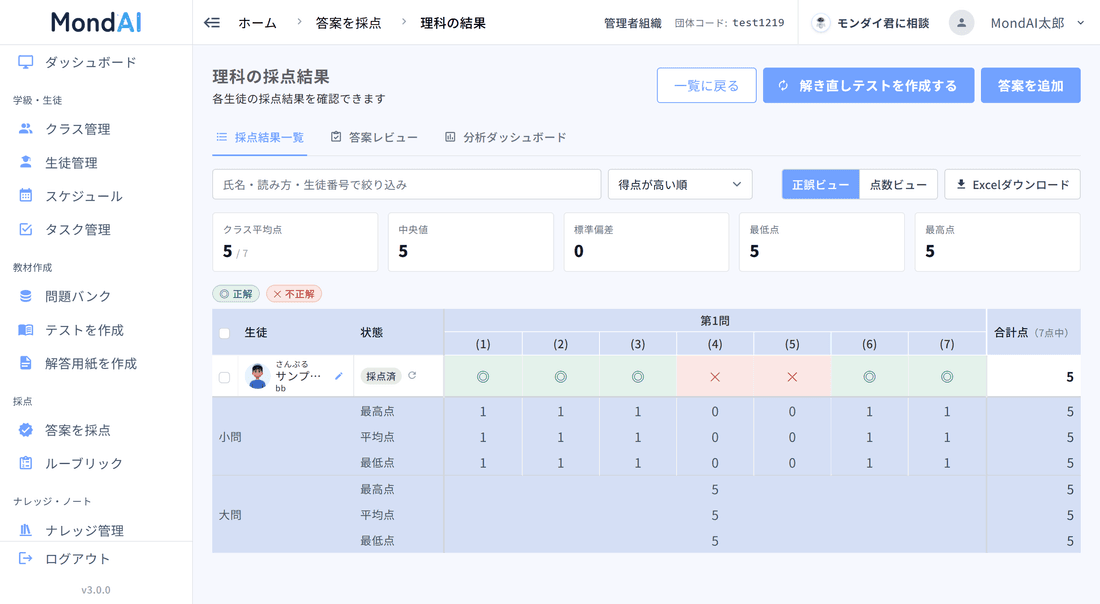
Task: Click the incorrect mark in column (5)
Action: [x=792, y=377]
